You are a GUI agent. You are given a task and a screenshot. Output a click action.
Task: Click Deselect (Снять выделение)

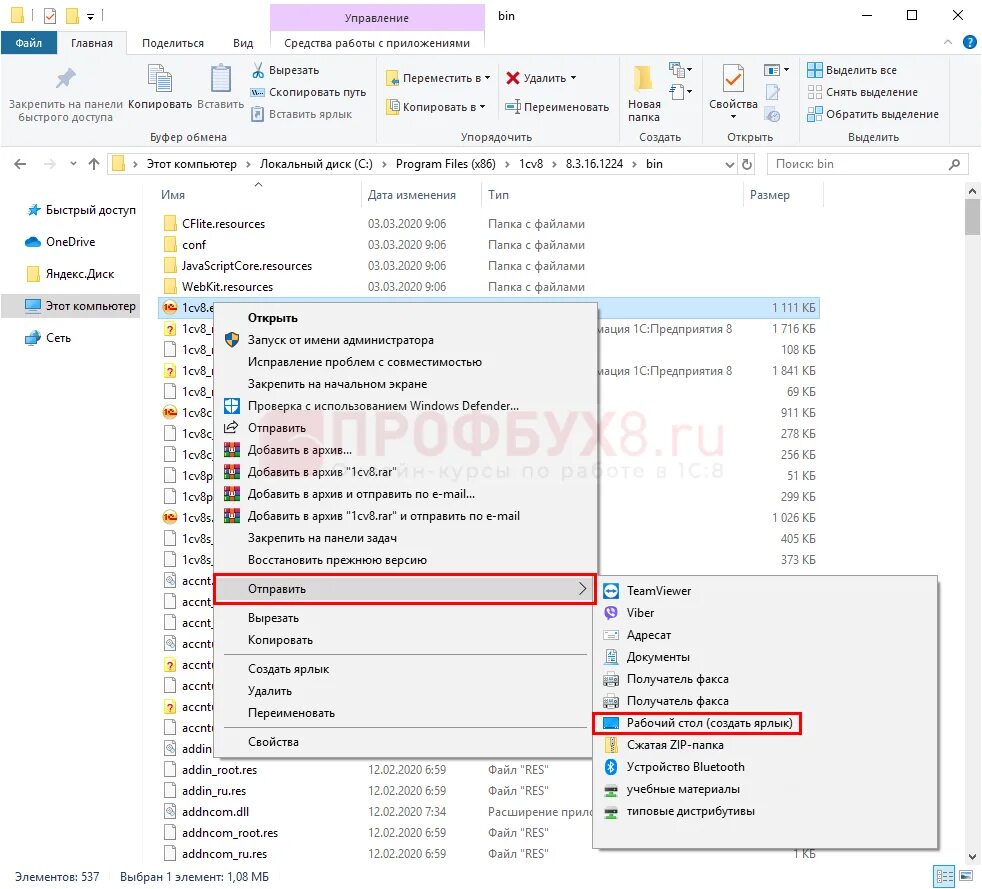[862, 92]
